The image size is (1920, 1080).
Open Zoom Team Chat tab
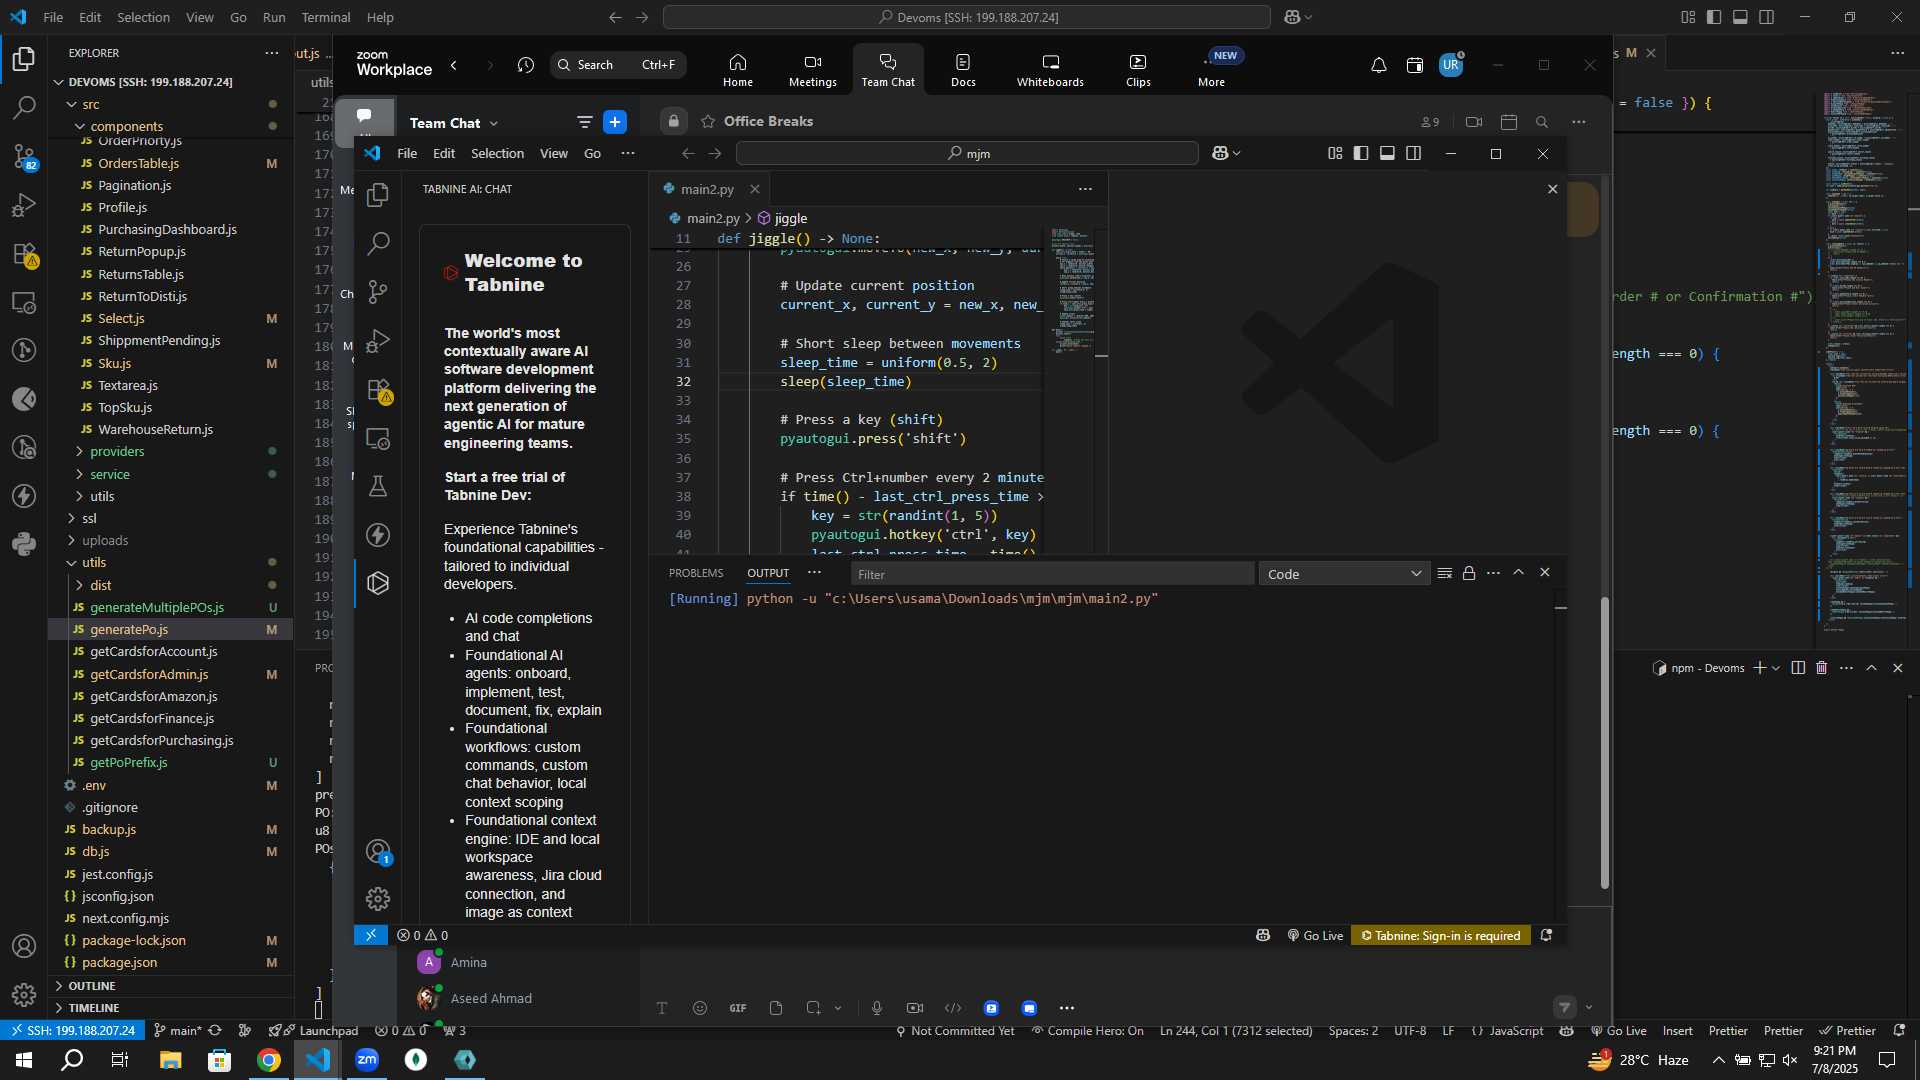click(888, 70)
